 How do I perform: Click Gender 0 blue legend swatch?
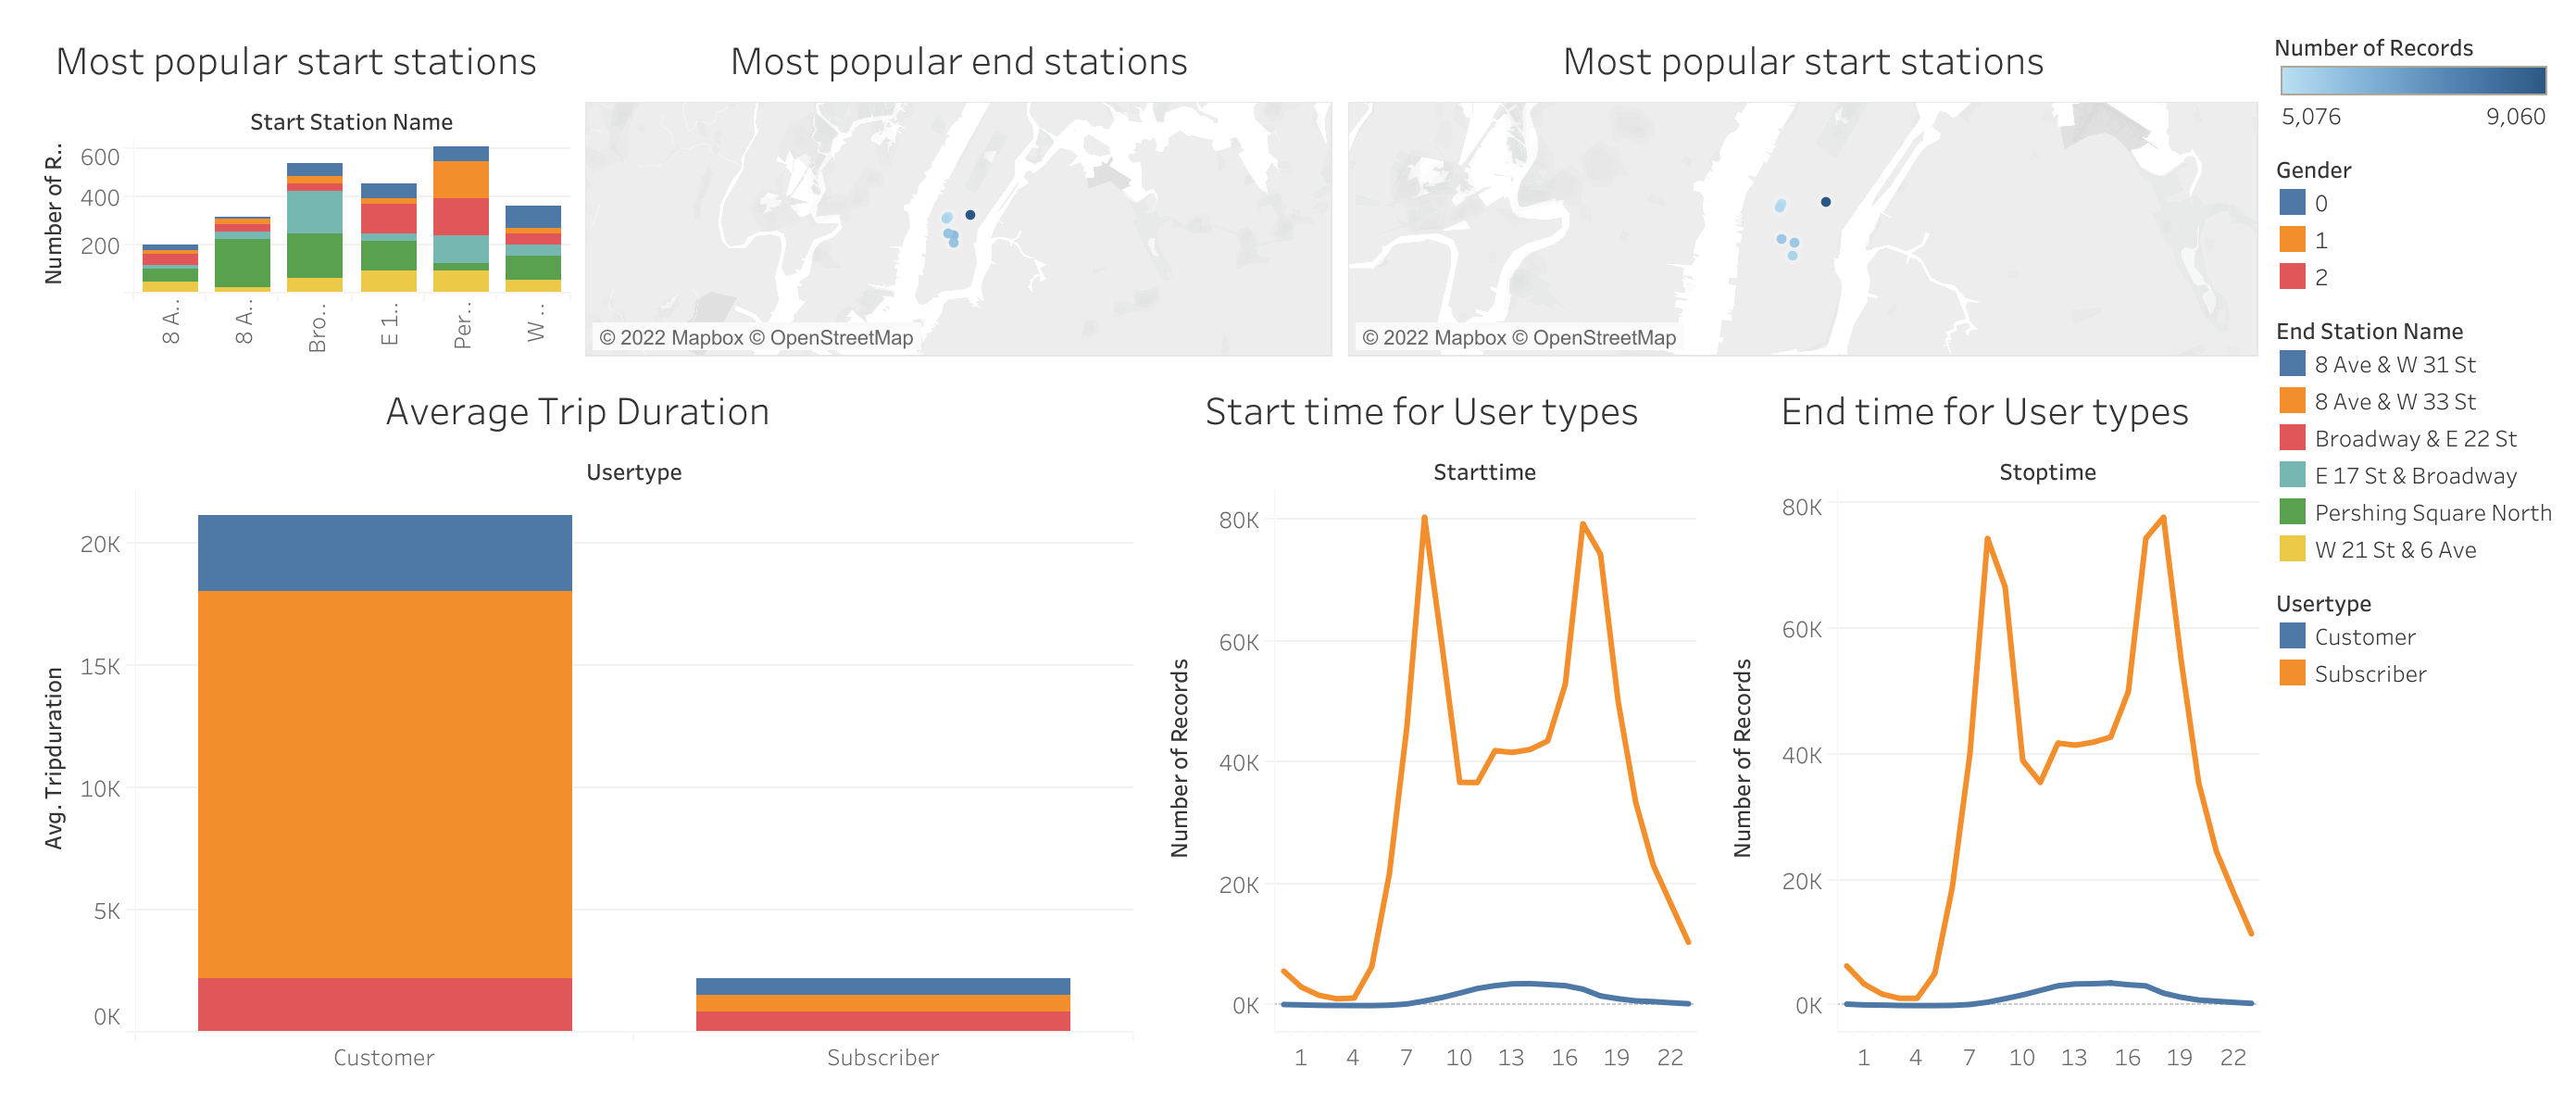2292,203
